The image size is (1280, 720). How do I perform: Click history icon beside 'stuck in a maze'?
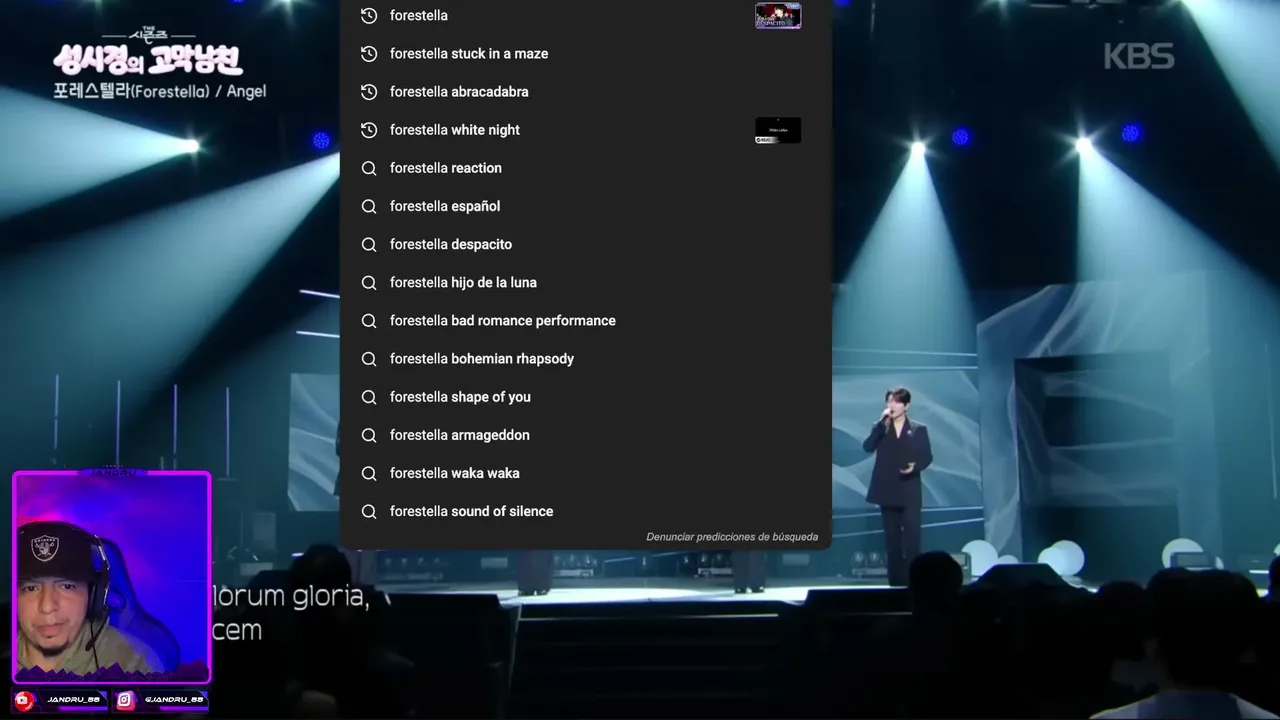369,54
